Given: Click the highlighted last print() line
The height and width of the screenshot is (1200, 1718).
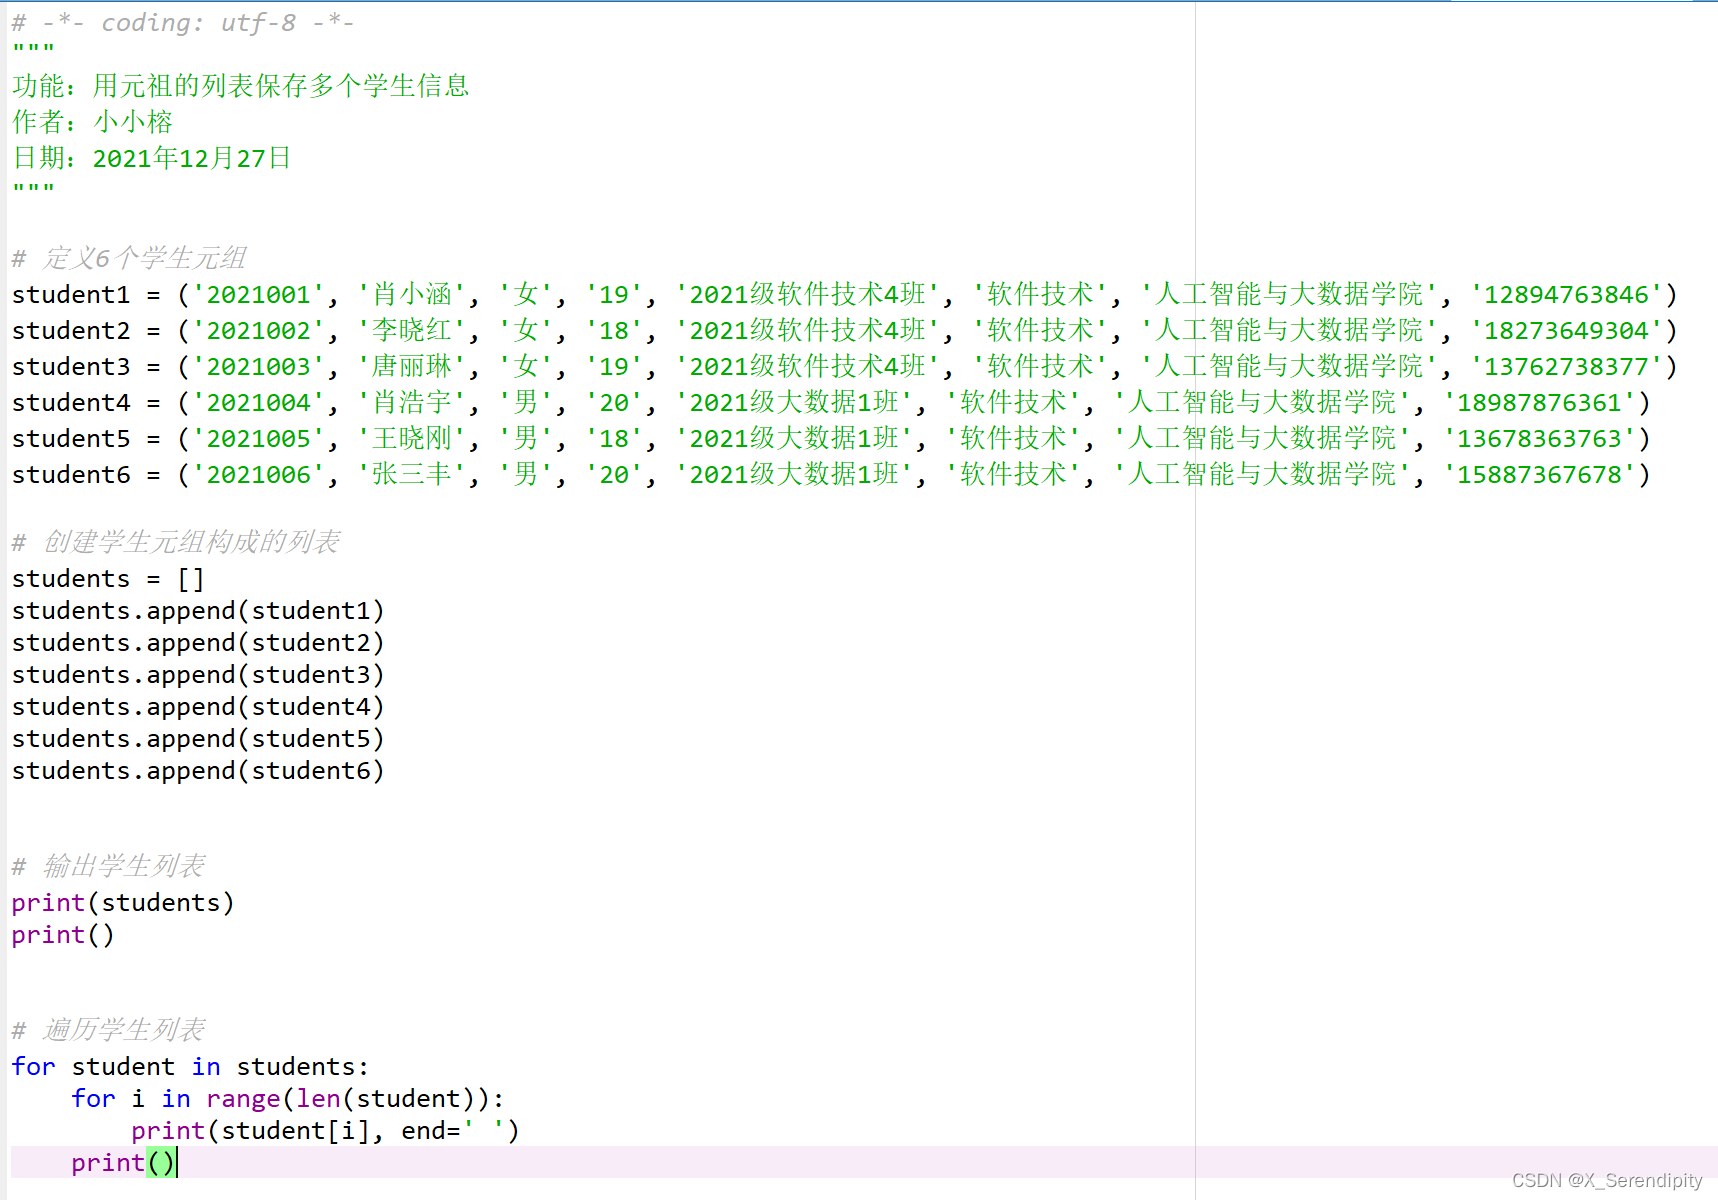Looking at the screenshot, I should [125, 1162].
